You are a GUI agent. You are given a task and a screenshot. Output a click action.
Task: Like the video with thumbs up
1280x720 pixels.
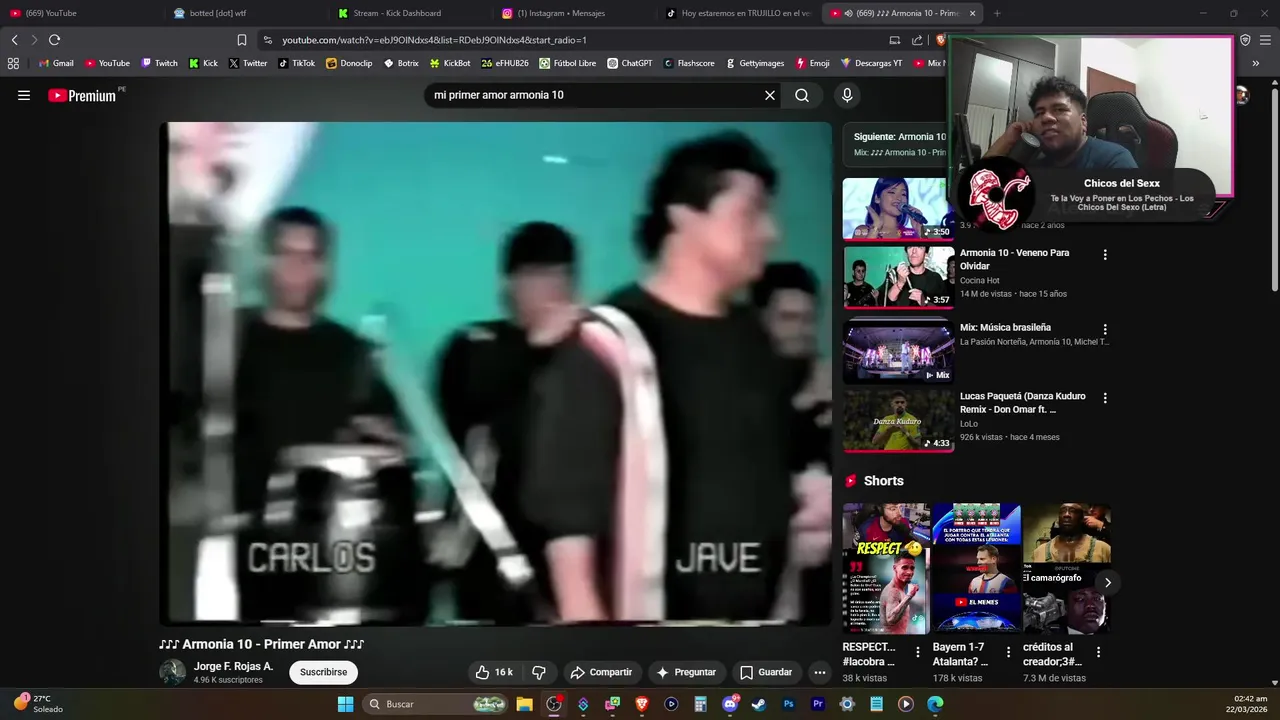tap(495, 672)
